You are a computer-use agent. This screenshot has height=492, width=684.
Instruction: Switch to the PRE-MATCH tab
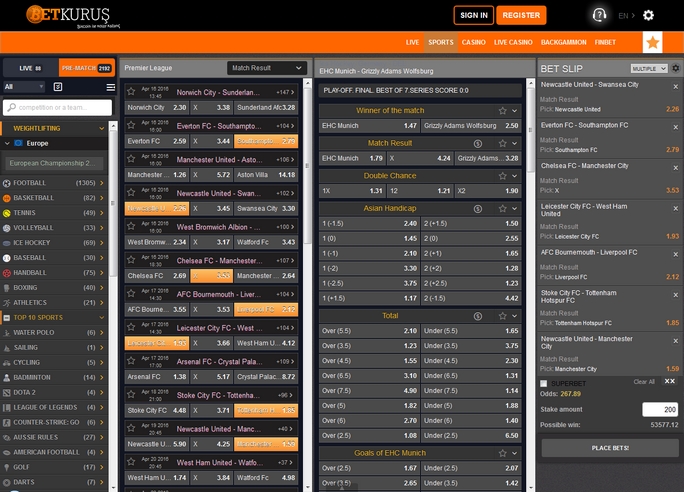pos(87,68)
